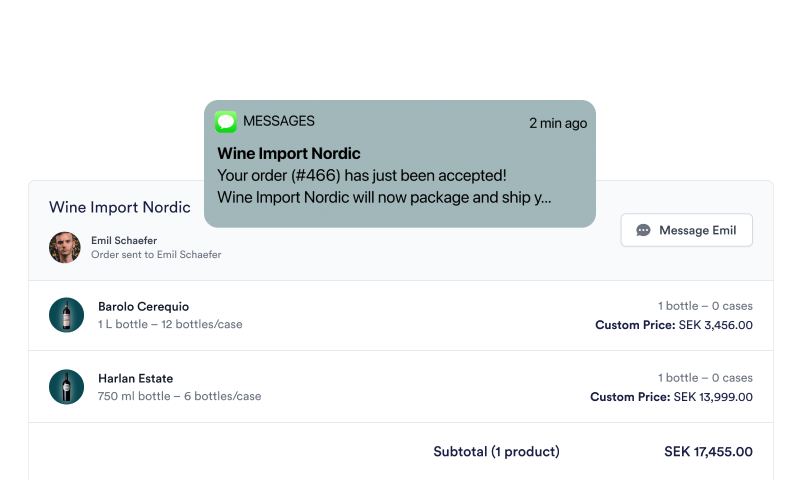Click the Emil Schaefer name text
The height and width of the screenshot is (480, 800).
pos(124,240)
